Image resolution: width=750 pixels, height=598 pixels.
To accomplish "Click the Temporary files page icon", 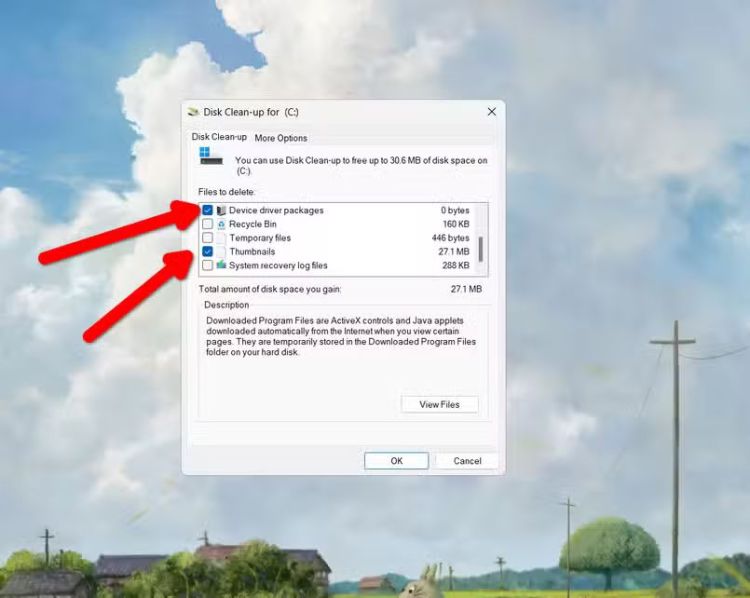I will pos(221,239).
